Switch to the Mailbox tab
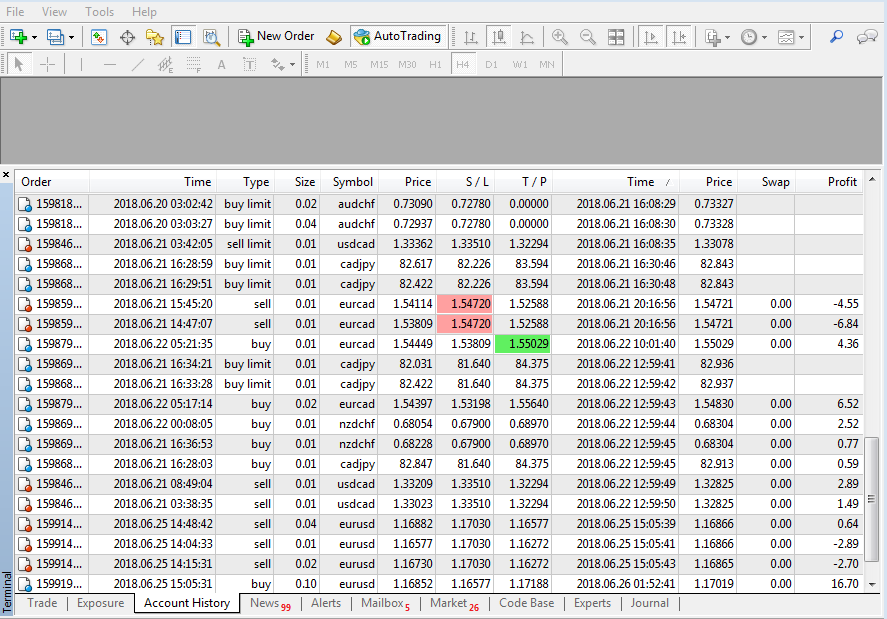Screen dimensions: 887x619 [385, 603]
